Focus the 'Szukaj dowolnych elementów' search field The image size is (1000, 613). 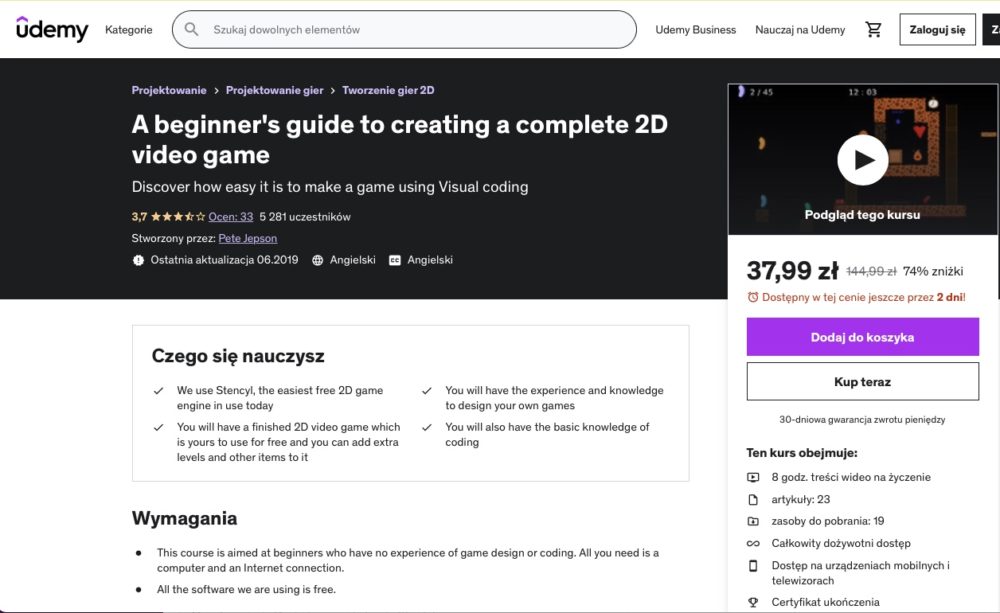404,29
